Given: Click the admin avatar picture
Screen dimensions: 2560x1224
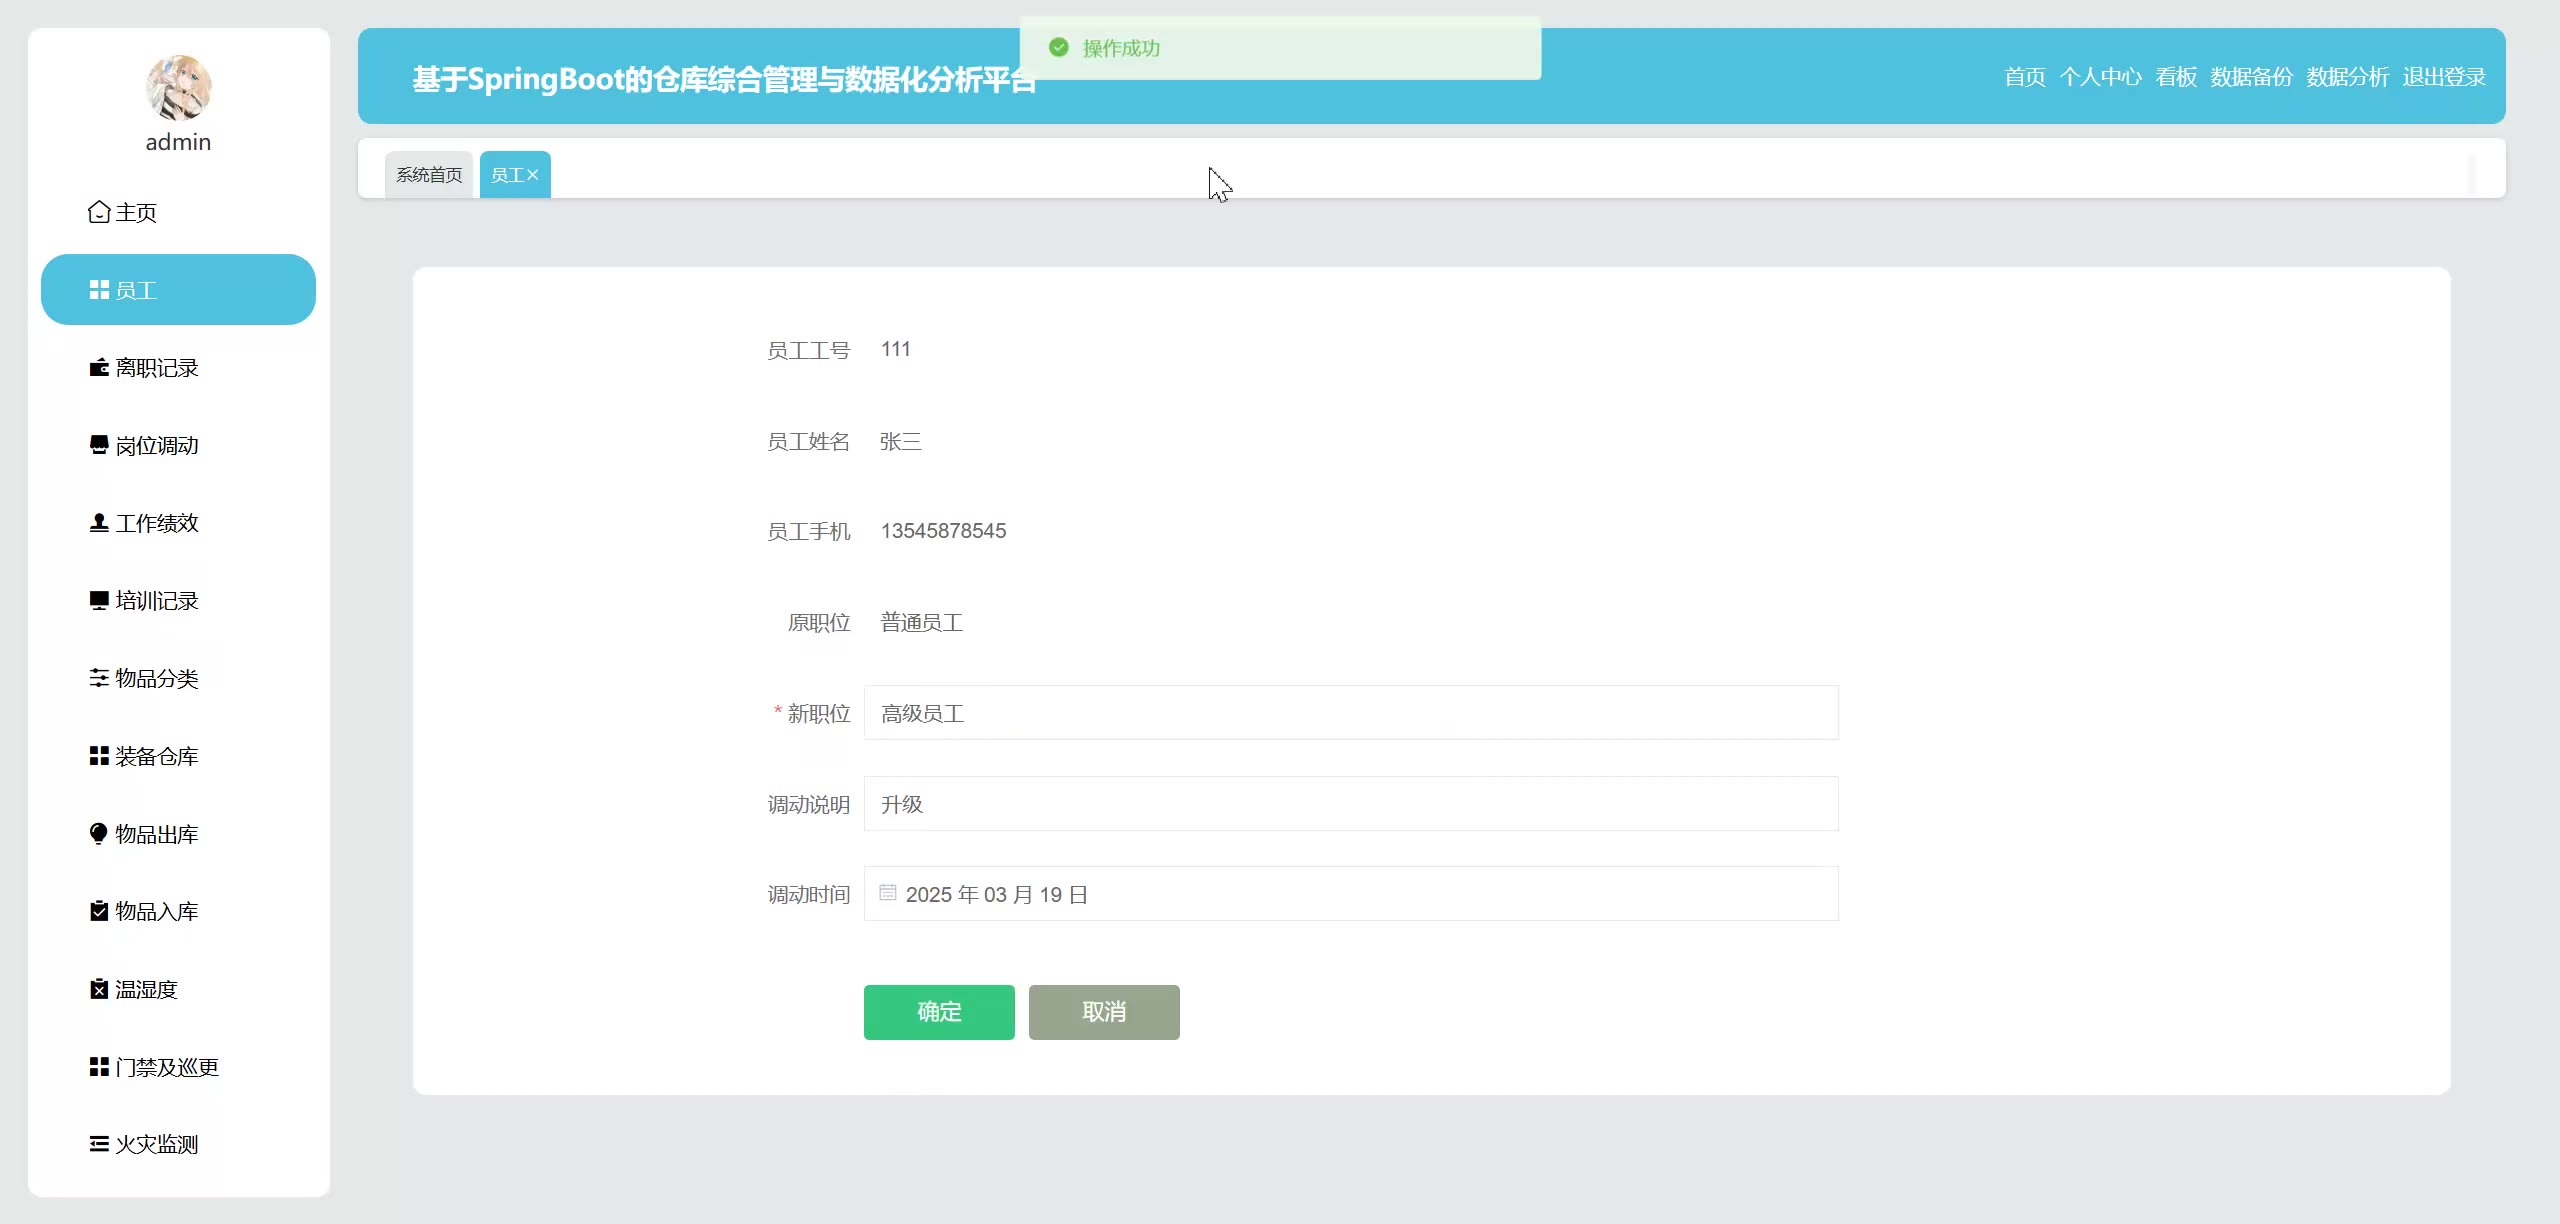Looking at the screenshot, I should point(178,87).
